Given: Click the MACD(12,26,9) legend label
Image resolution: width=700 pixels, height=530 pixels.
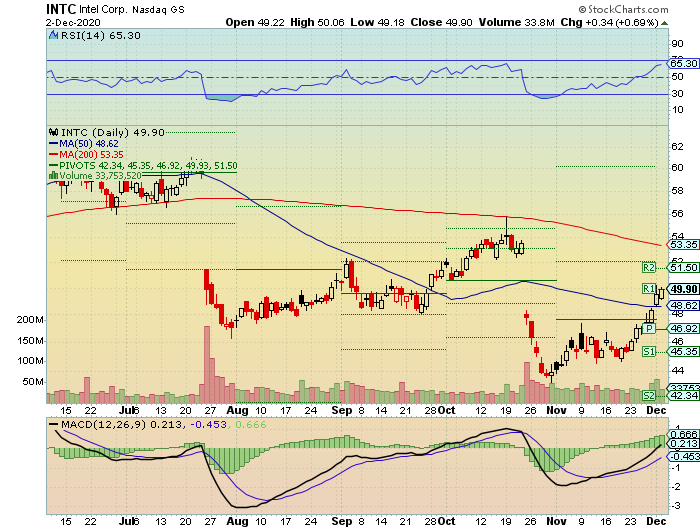Looking at the screenshot, I should [103, 424].
